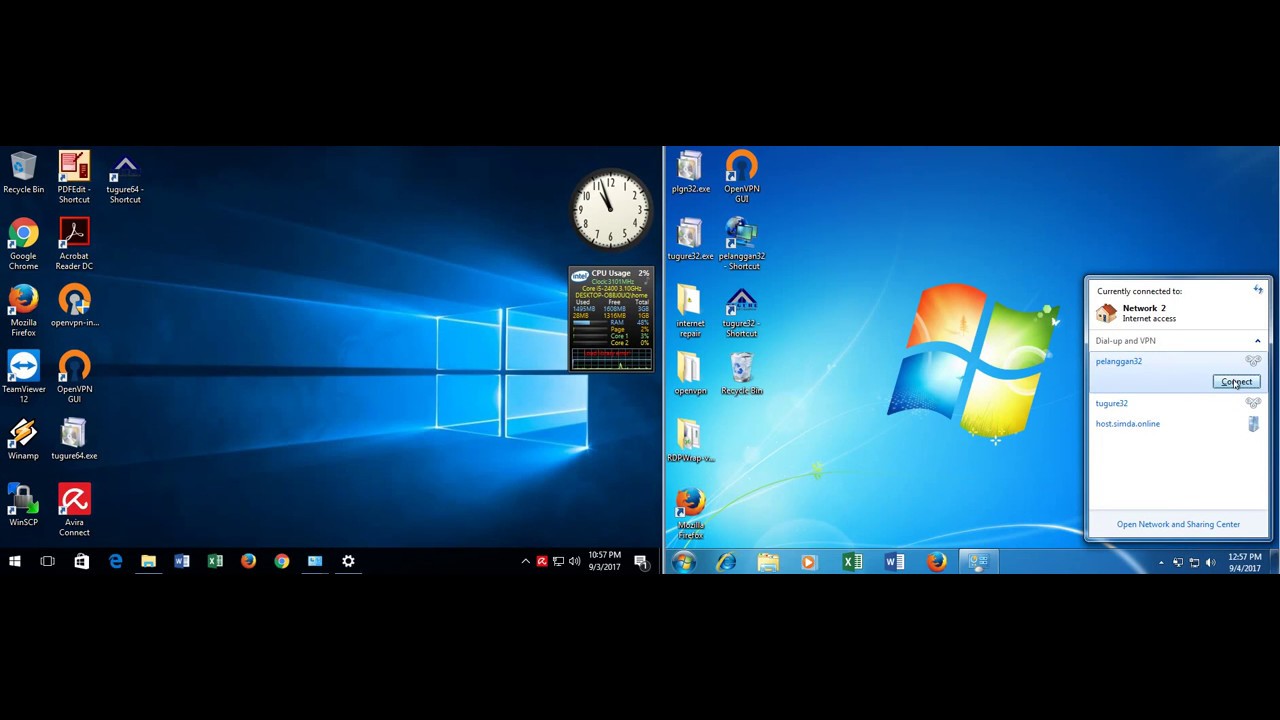Open Microsoft Store from Windows 10 taskbar
1280x720 pixels.
81,561
